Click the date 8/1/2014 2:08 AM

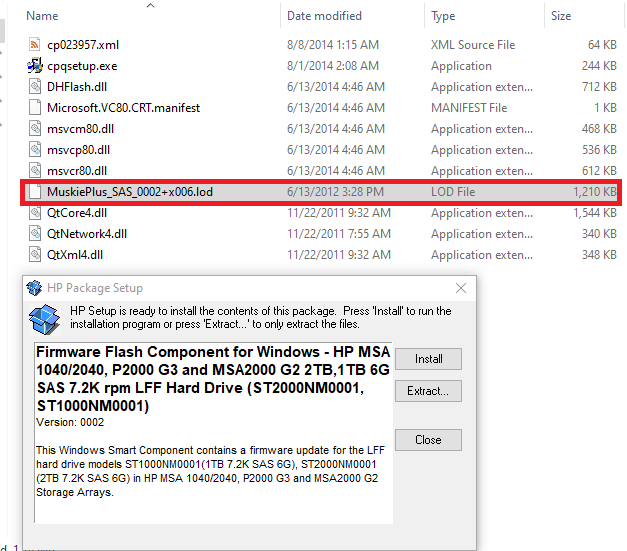333,66
